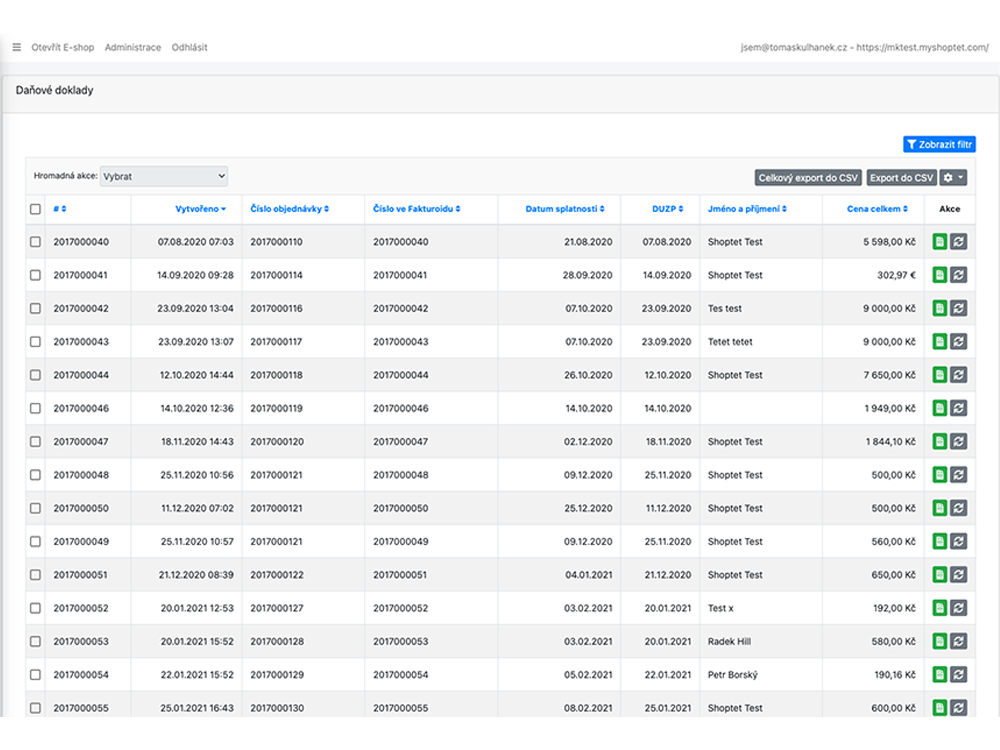Click the name cell Tetet tetet

pos(730,341)
